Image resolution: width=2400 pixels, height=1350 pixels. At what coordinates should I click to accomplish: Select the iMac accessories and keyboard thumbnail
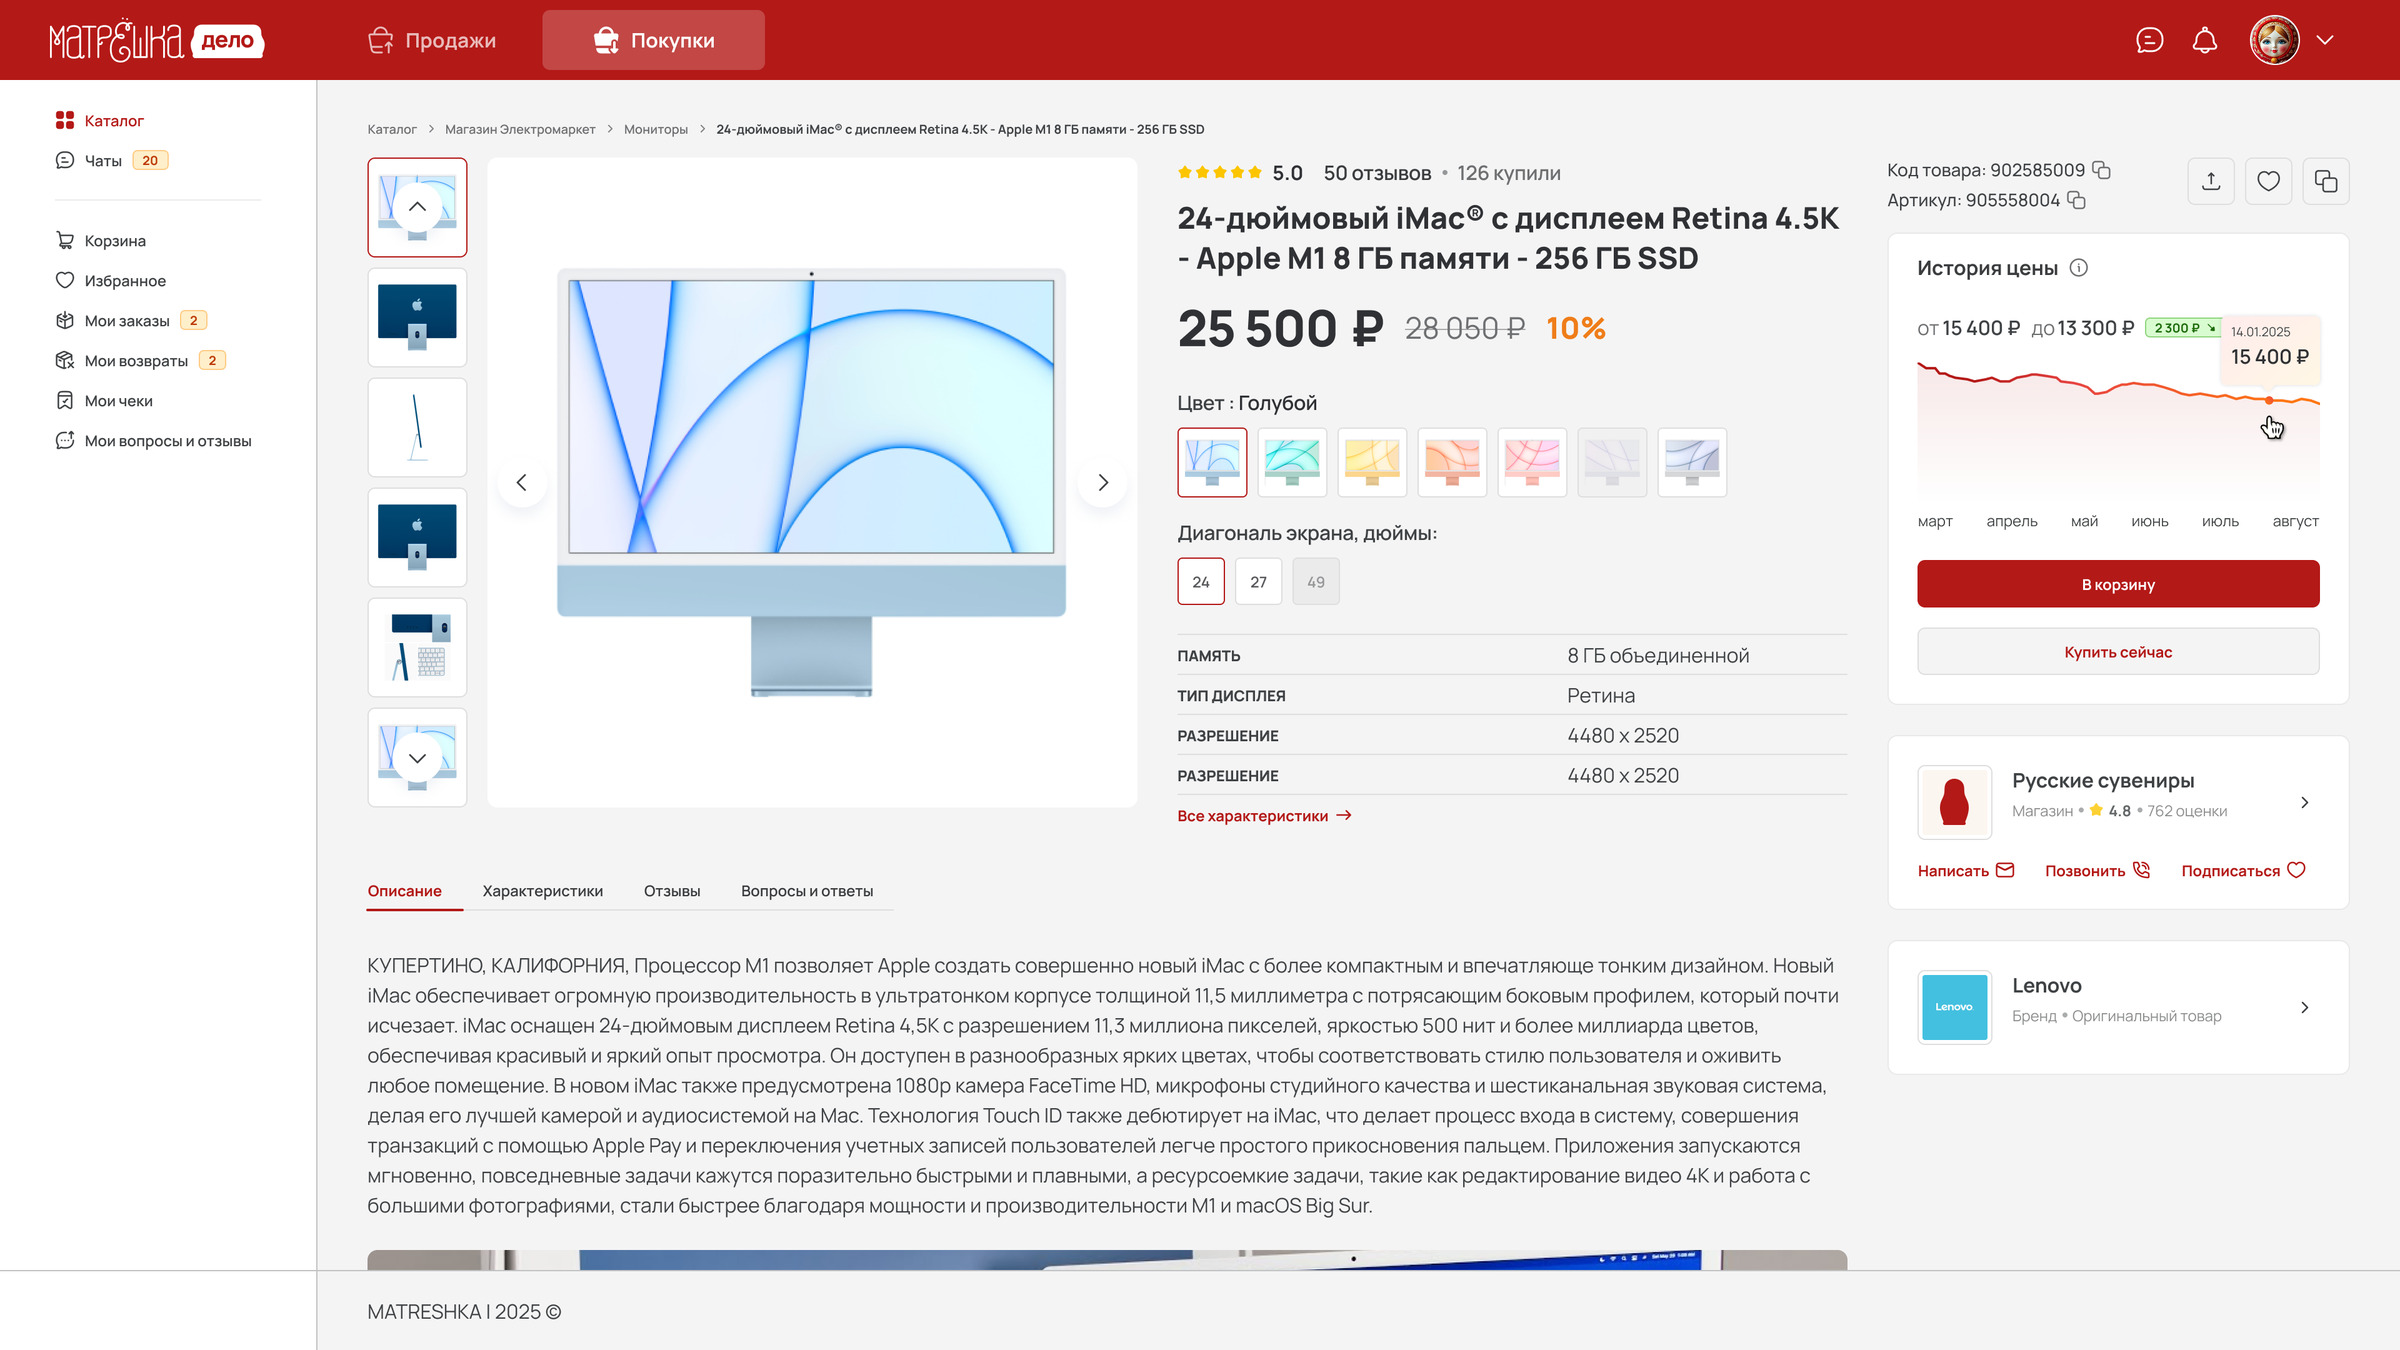click(417, 647)
